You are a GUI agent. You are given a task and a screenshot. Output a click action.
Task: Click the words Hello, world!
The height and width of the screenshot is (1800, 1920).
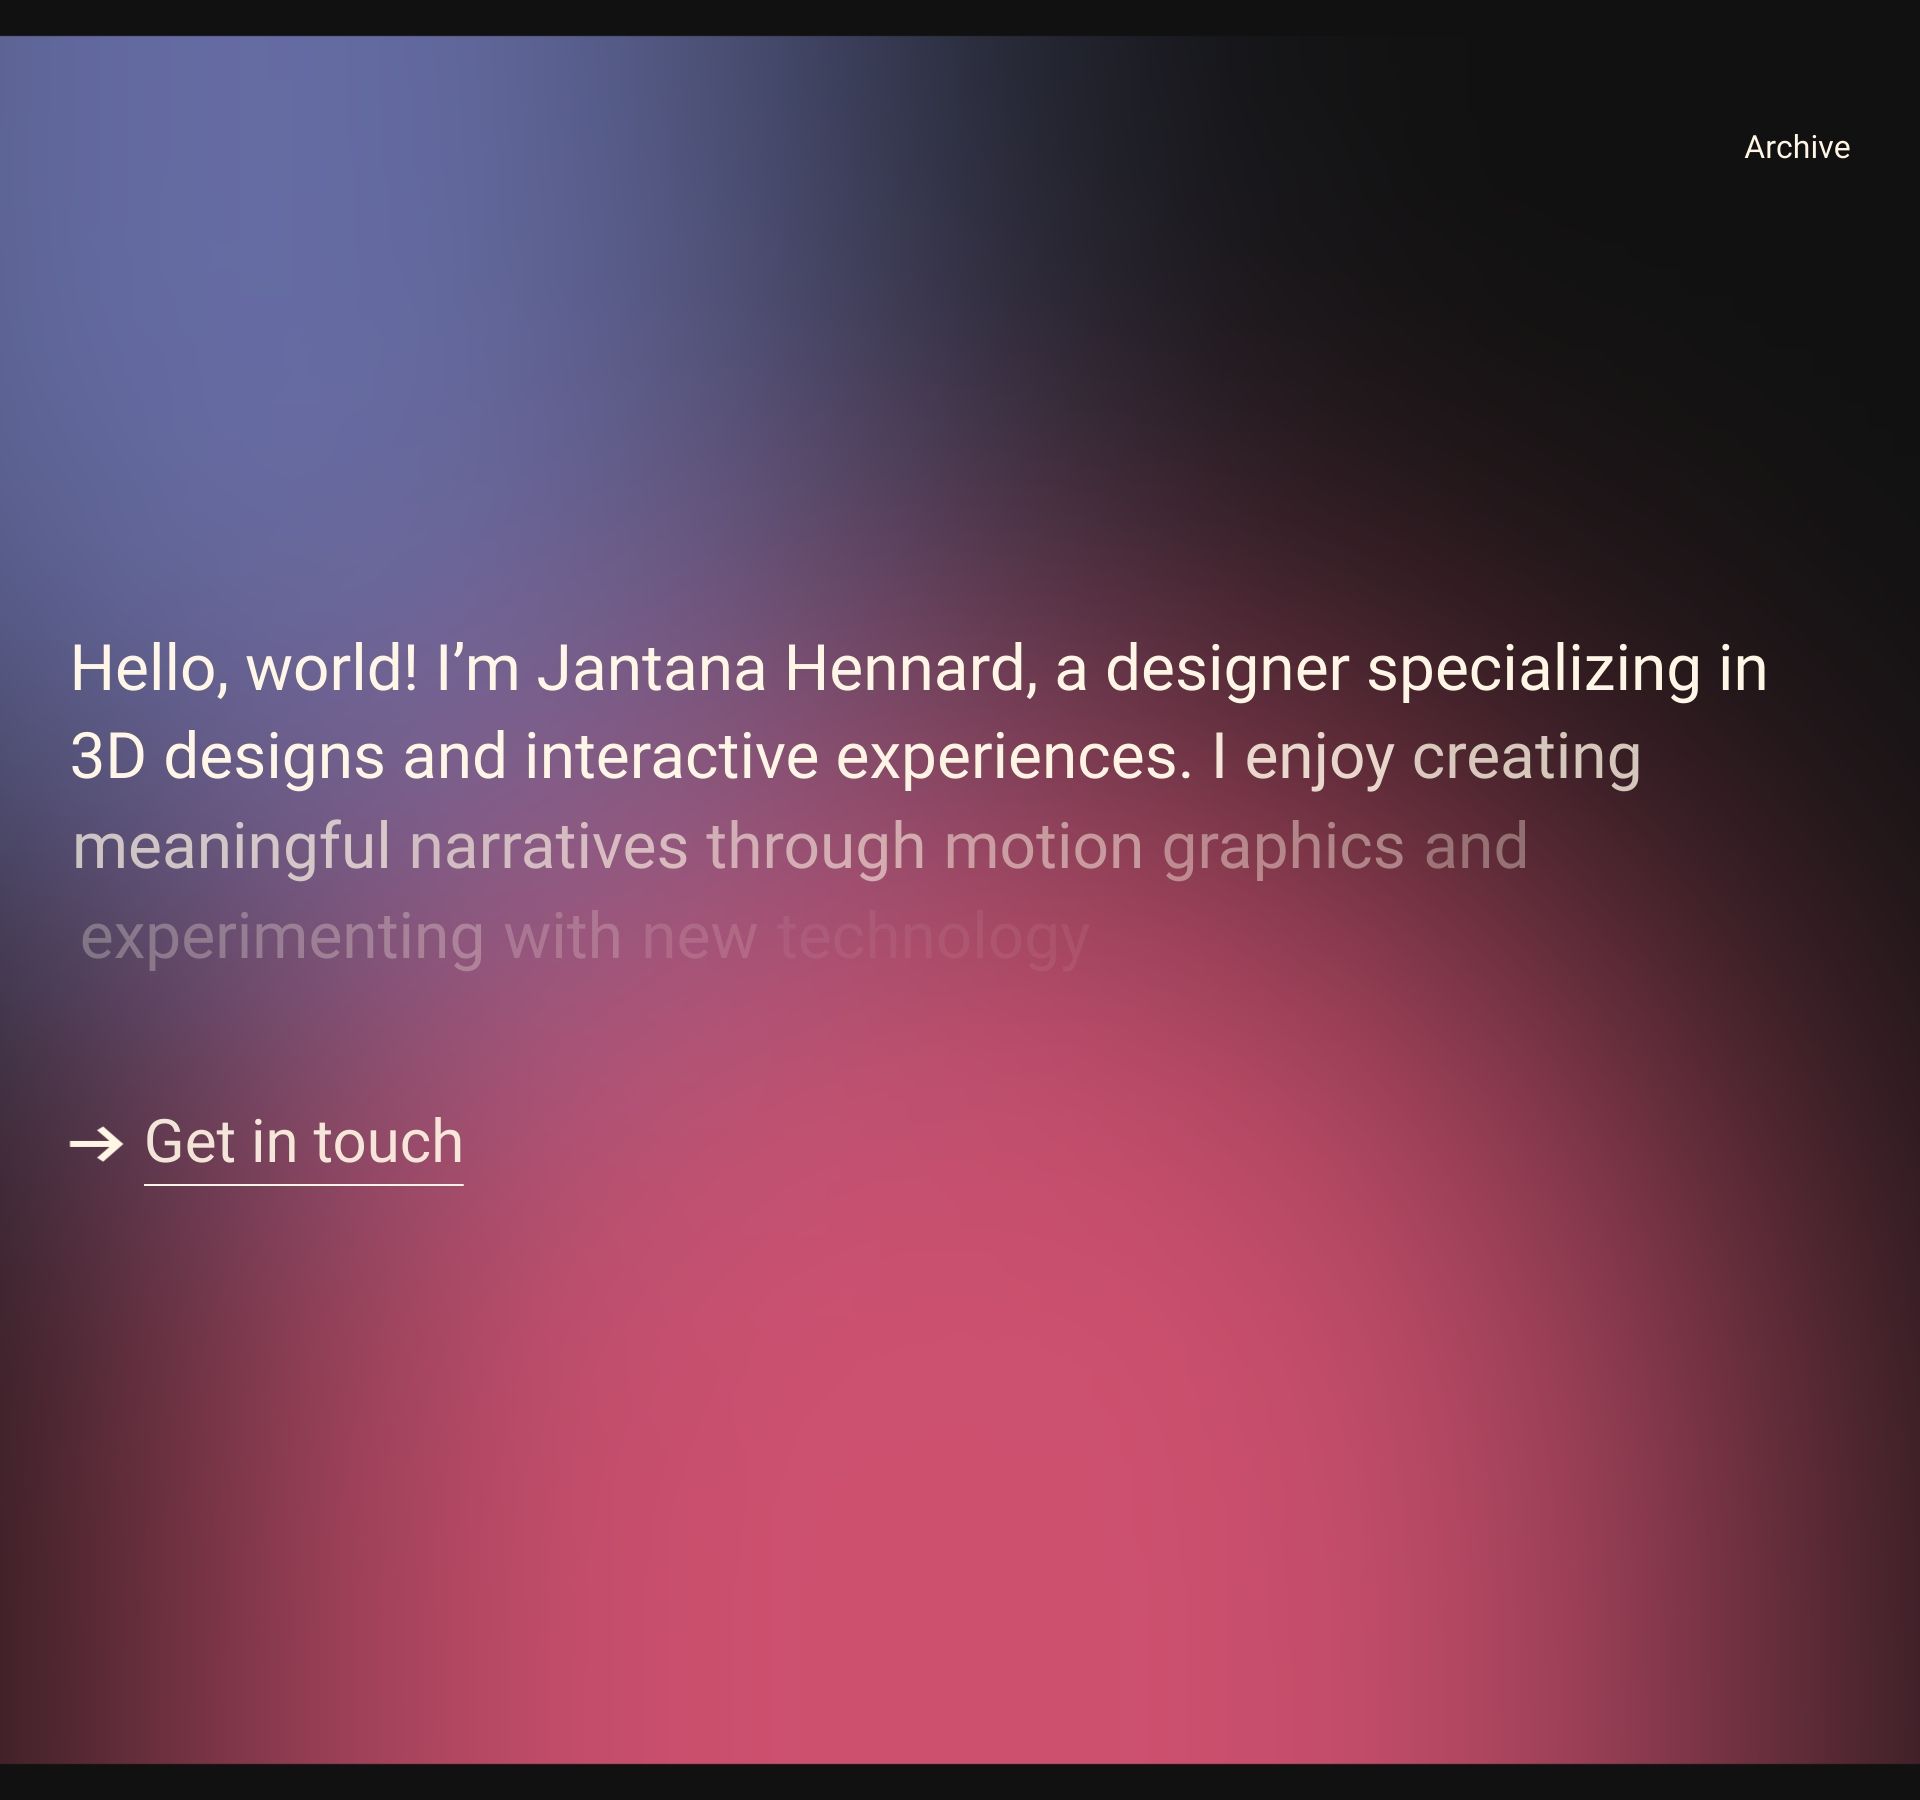point(243,668)
